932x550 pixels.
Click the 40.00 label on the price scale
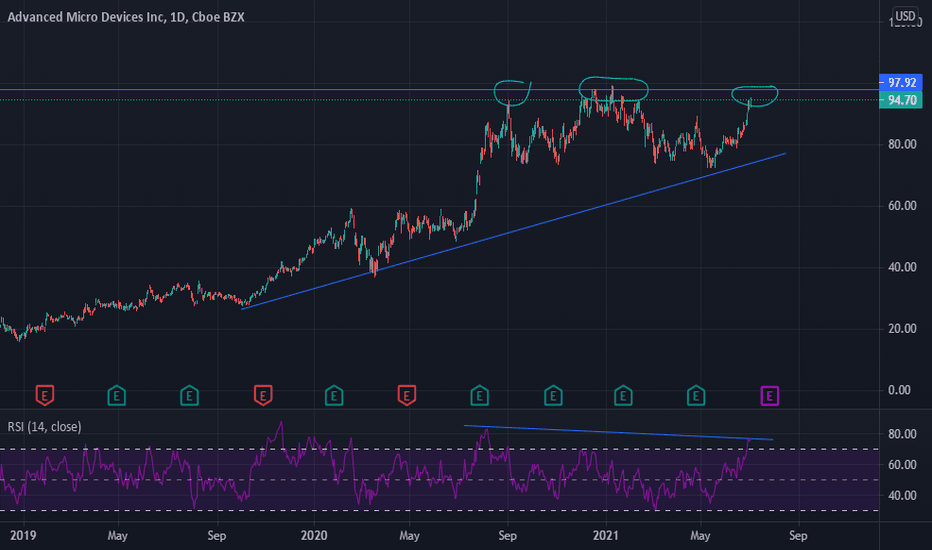pos(902,267)
